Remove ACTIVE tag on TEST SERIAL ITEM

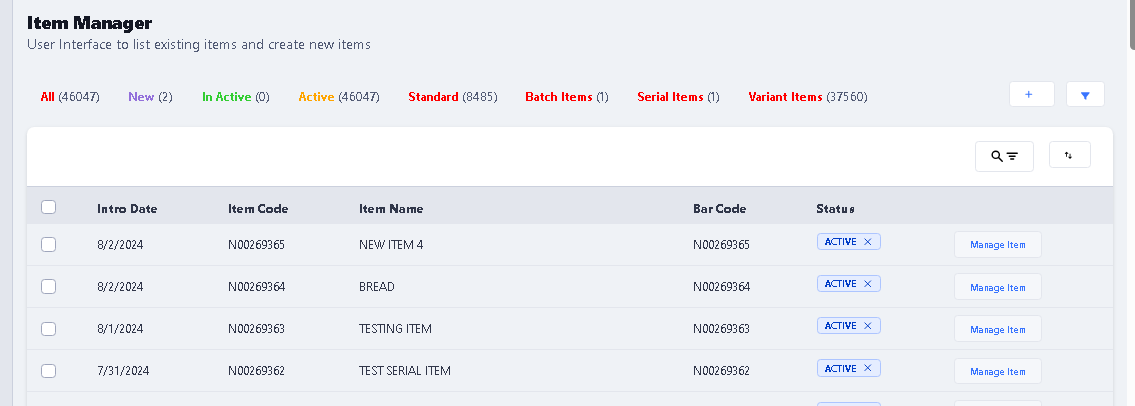click(x=867, y=368)
